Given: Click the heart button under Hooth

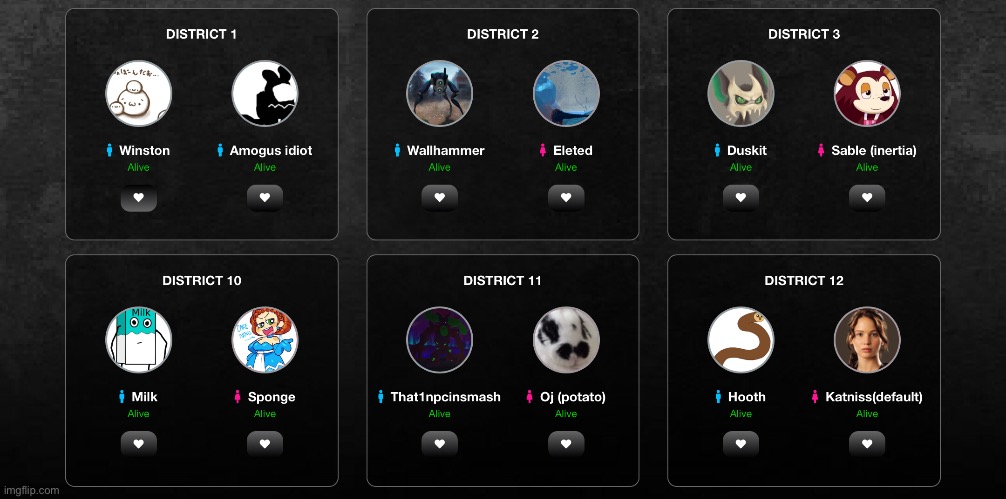Looking at the screenshot, I should [740, 444].
